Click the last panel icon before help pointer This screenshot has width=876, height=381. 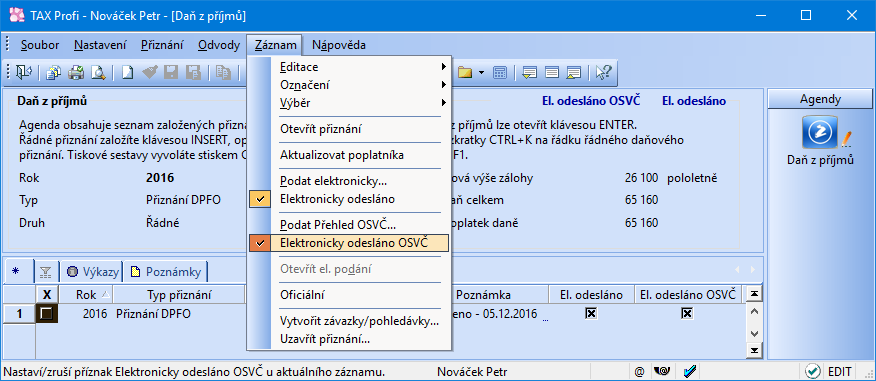[574, 72]
